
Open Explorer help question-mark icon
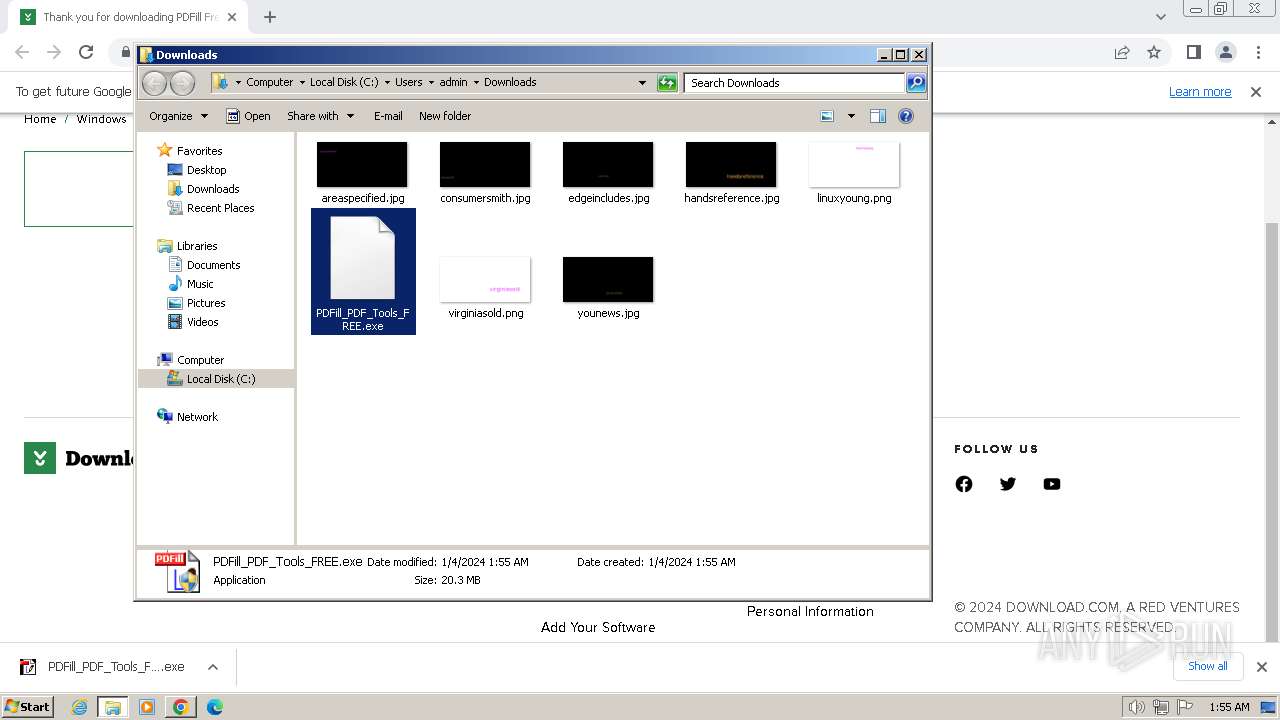tap(906, 116)
